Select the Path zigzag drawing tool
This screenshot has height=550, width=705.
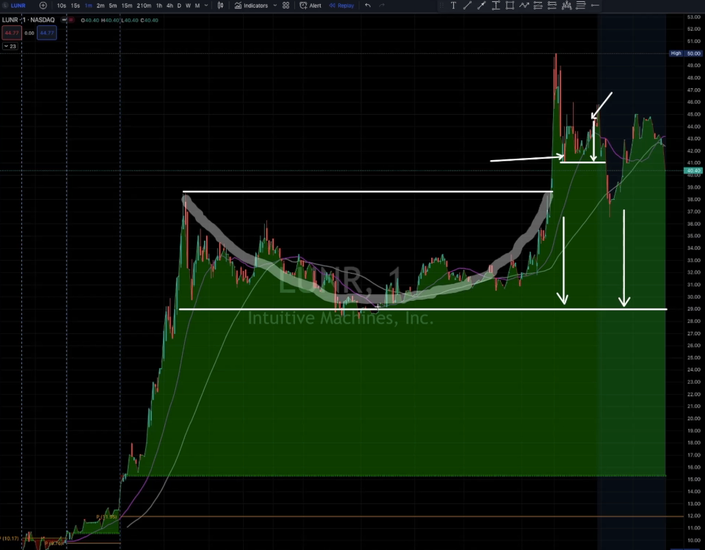(x=524, y=5)
